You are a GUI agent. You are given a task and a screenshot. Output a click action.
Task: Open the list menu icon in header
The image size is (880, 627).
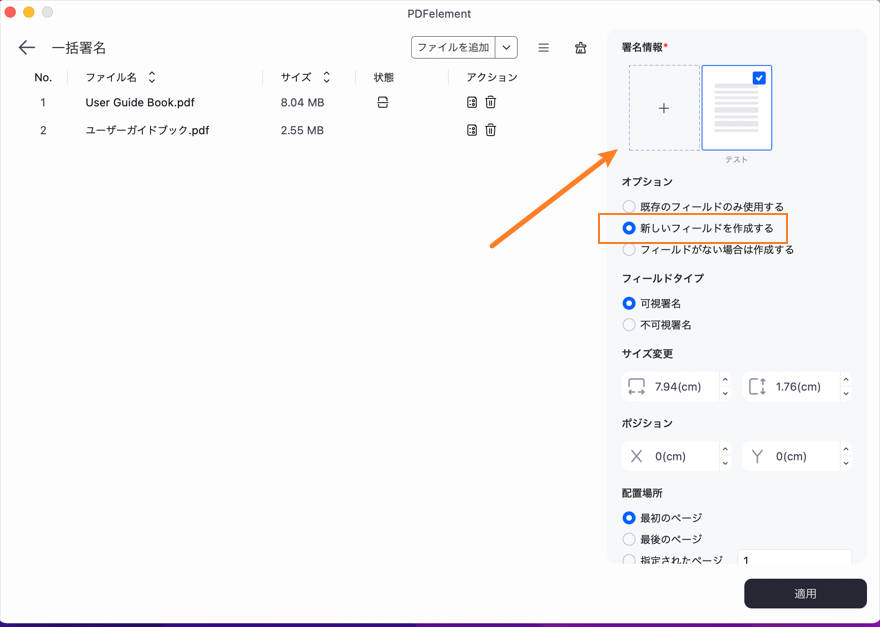(x=544, y=48)
